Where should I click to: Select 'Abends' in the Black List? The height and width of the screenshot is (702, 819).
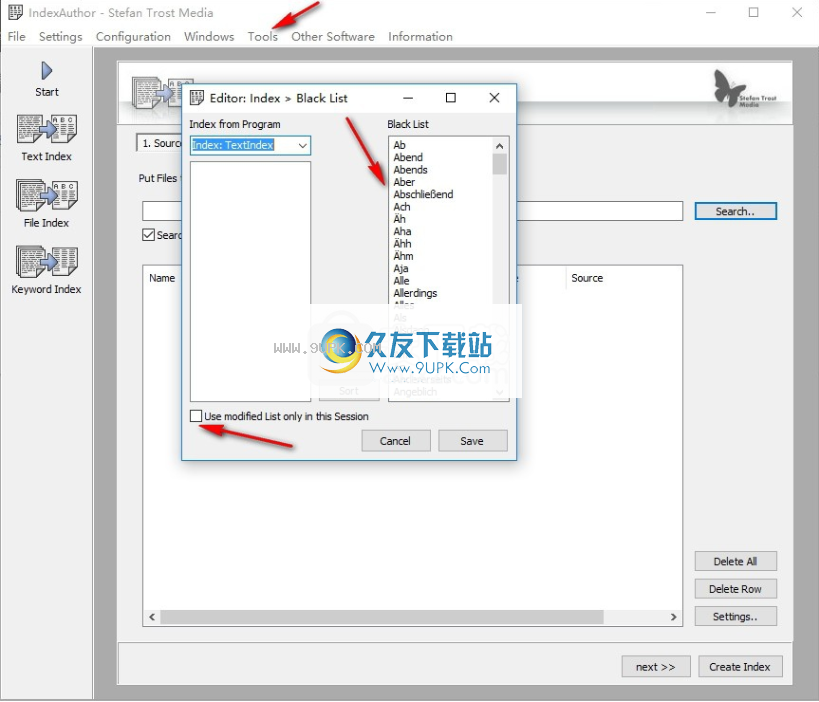(411, 170)
